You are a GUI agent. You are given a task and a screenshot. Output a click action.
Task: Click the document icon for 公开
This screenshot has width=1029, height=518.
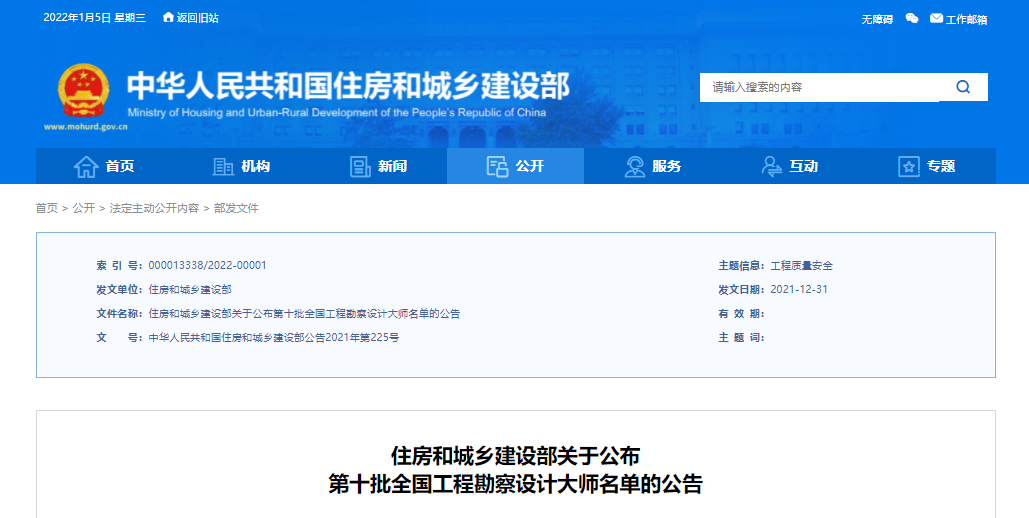coord(497,166)
